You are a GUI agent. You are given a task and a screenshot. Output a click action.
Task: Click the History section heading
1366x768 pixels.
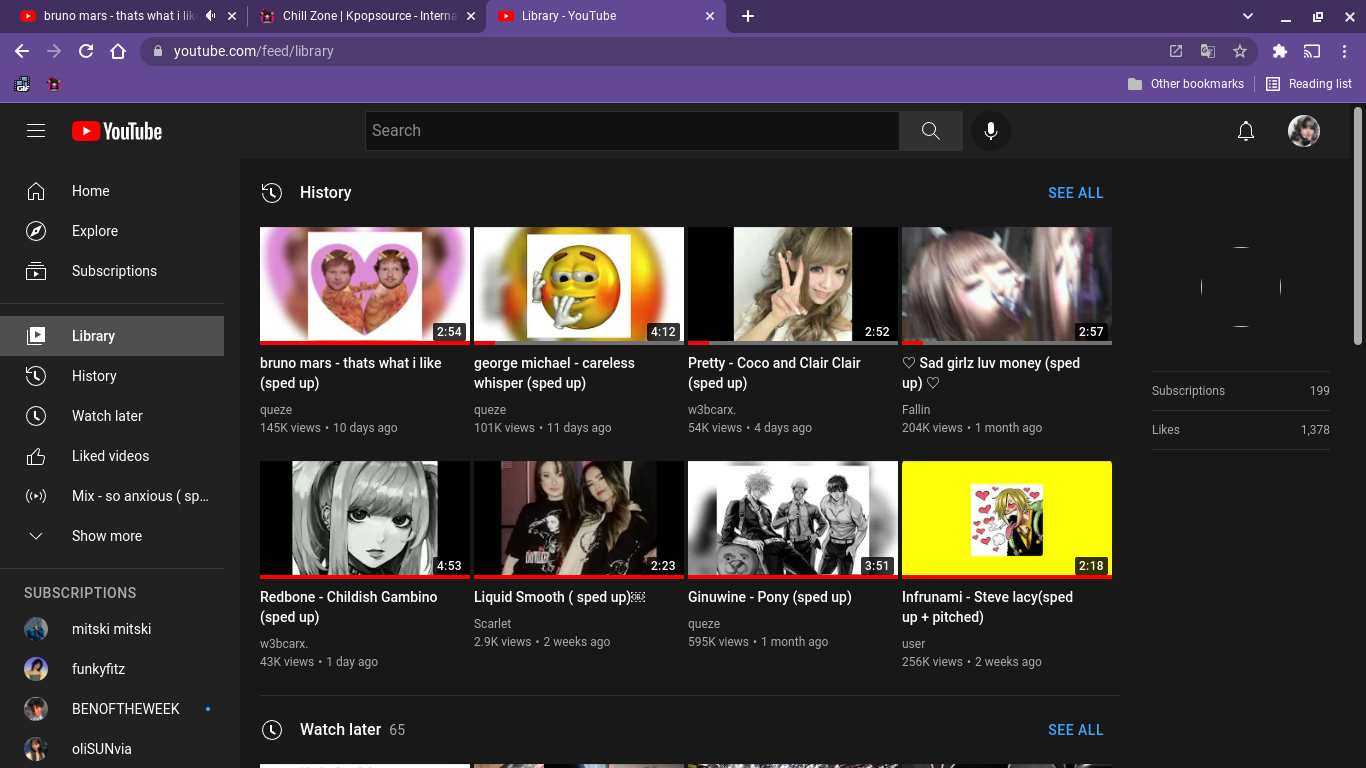(x=325, y=193)
